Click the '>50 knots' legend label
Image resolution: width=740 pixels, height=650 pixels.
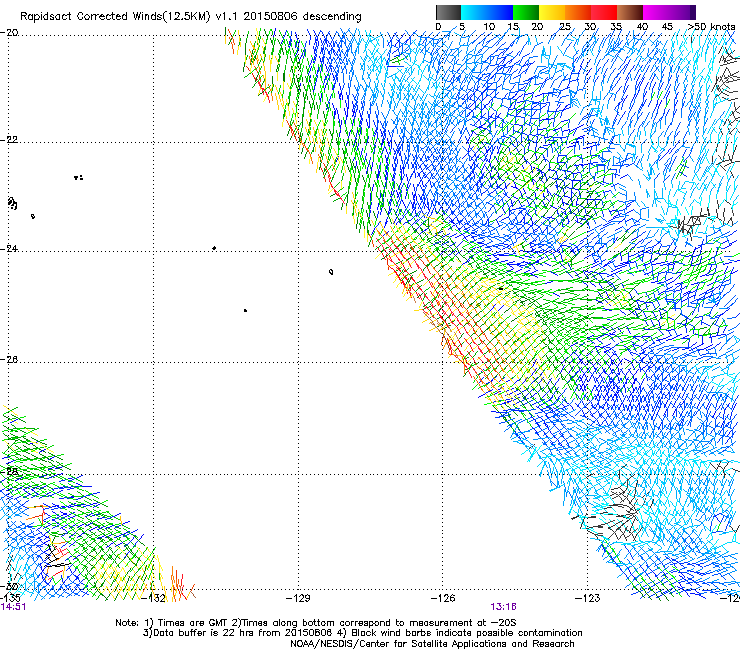[x=711, y=27]
